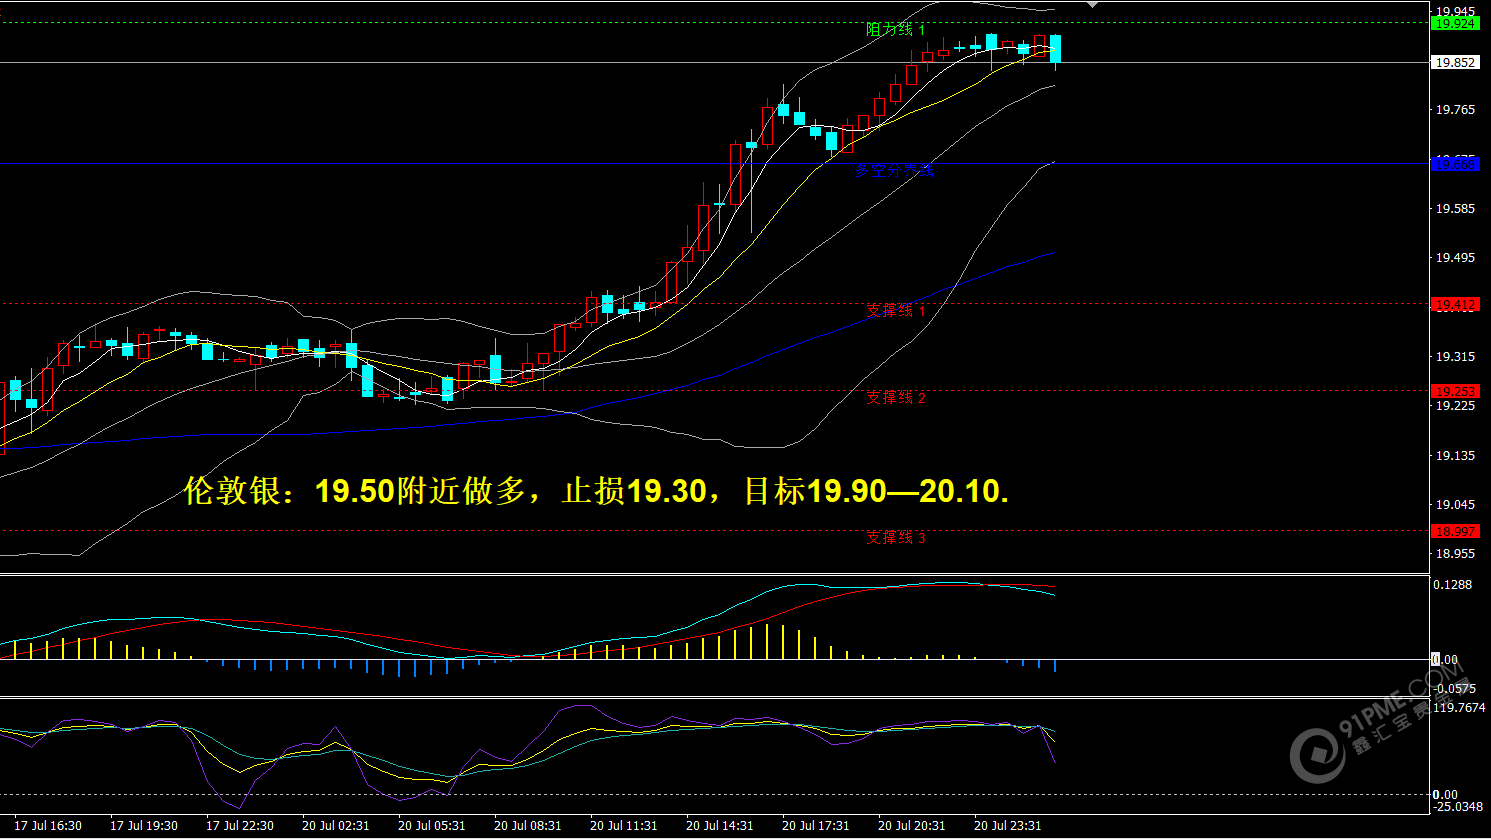Click the 20 Jul 17:31 time label
The width and height of the screenshot is (1491, 840).
816,826
